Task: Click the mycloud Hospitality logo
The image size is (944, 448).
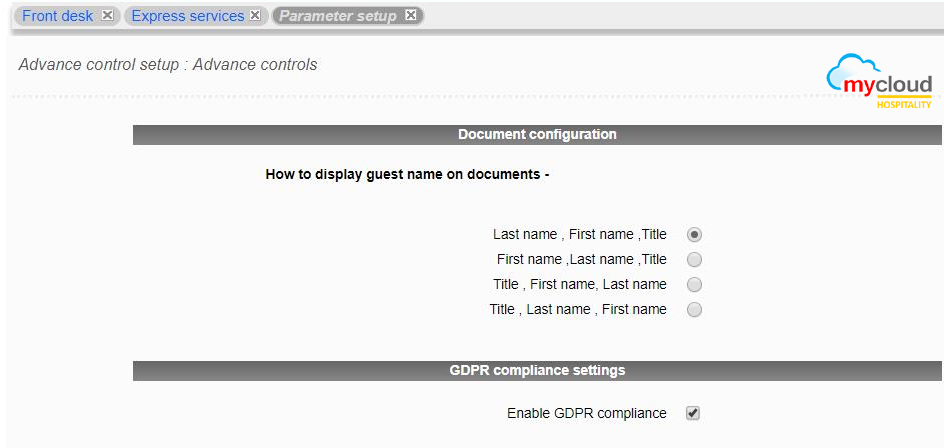Action: tap(880, 82)
